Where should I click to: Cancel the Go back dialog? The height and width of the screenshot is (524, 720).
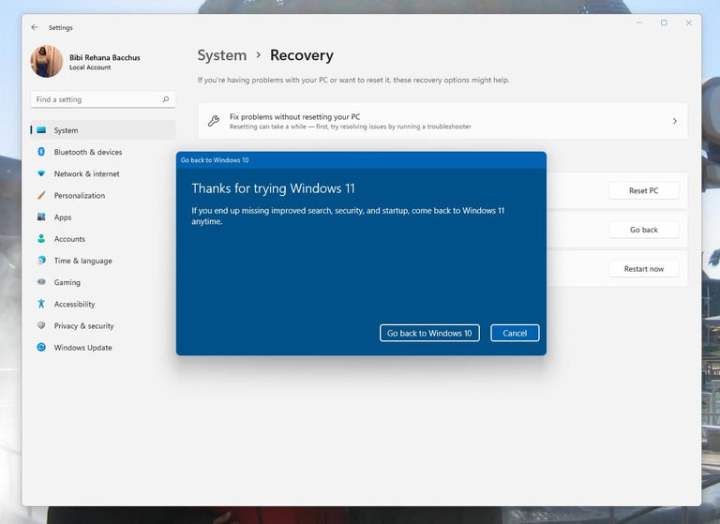tap(514, 333)
